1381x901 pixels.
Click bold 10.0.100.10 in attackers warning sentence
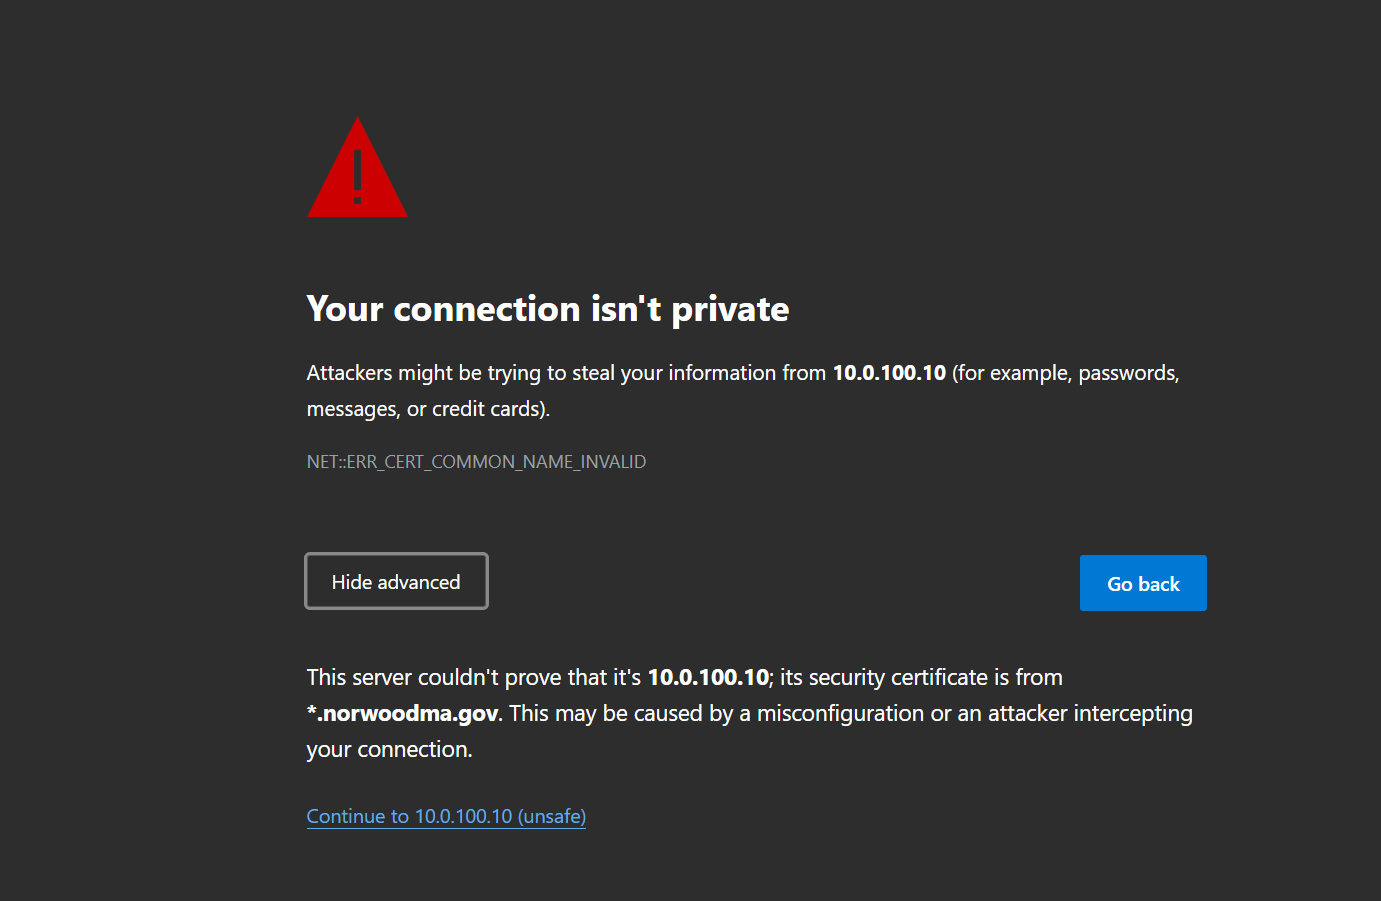(888, 373)
